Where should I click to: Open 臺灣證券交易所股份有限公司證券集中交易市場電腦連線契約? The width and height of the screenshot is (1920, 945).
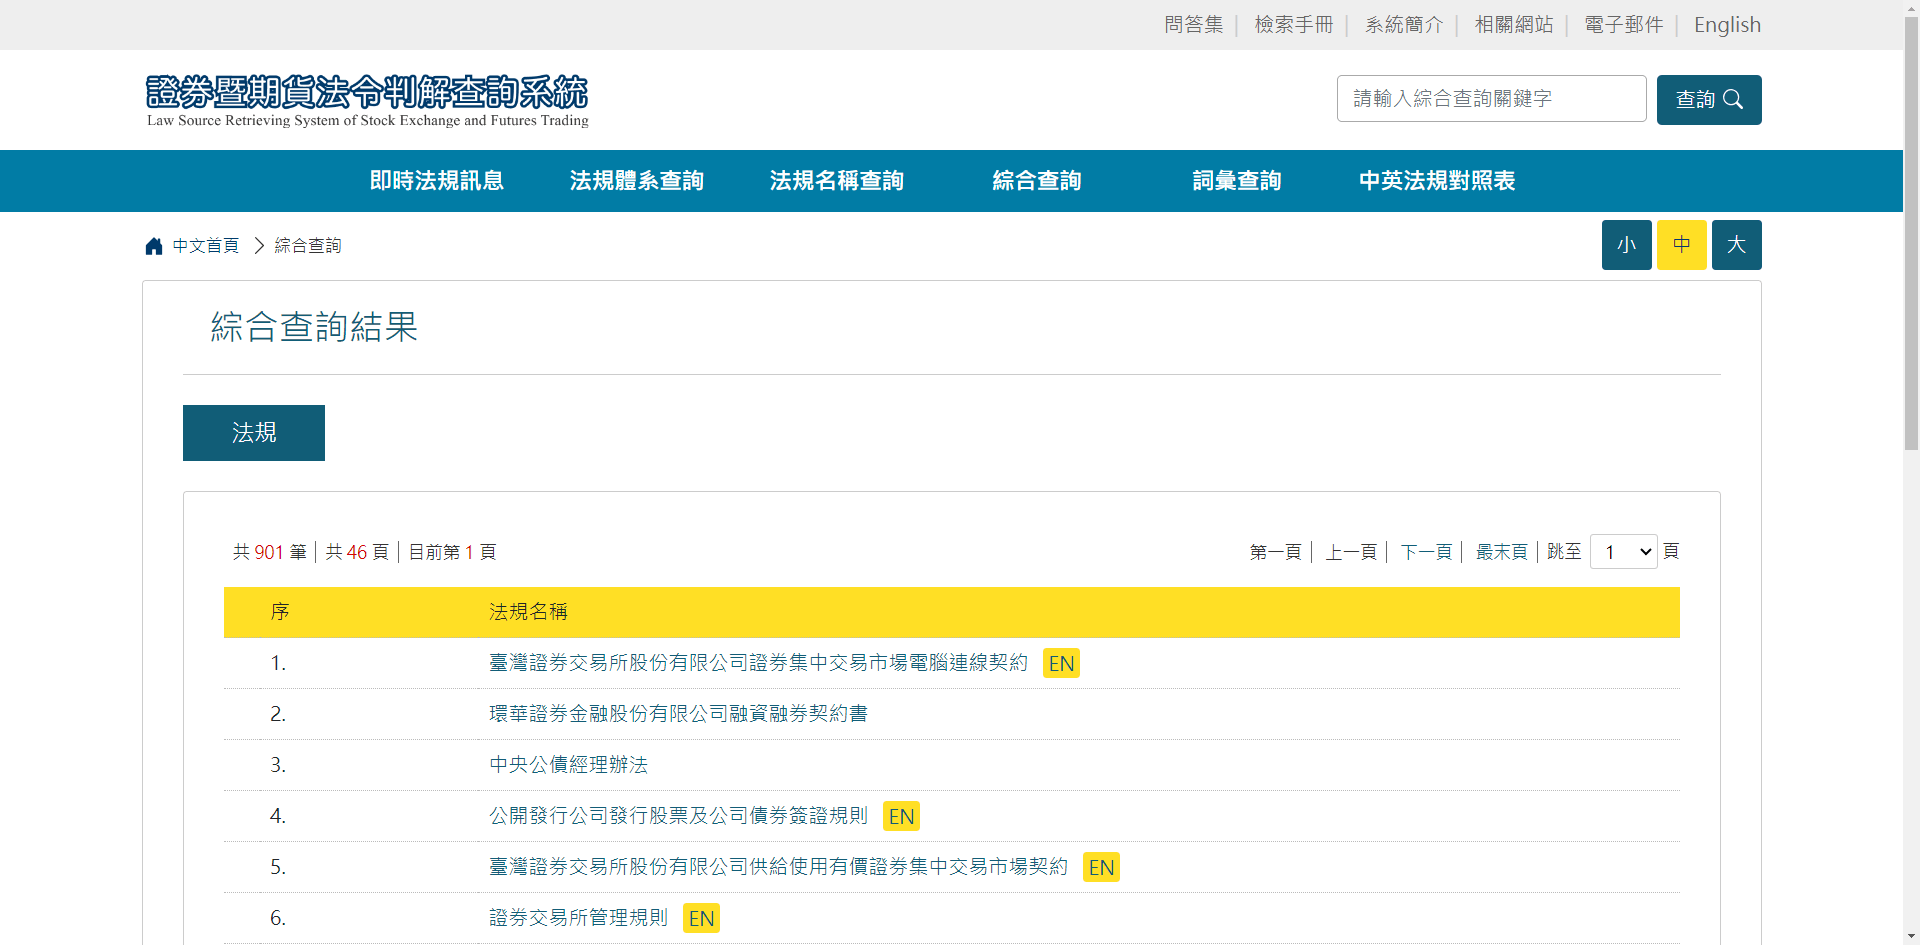758,663
